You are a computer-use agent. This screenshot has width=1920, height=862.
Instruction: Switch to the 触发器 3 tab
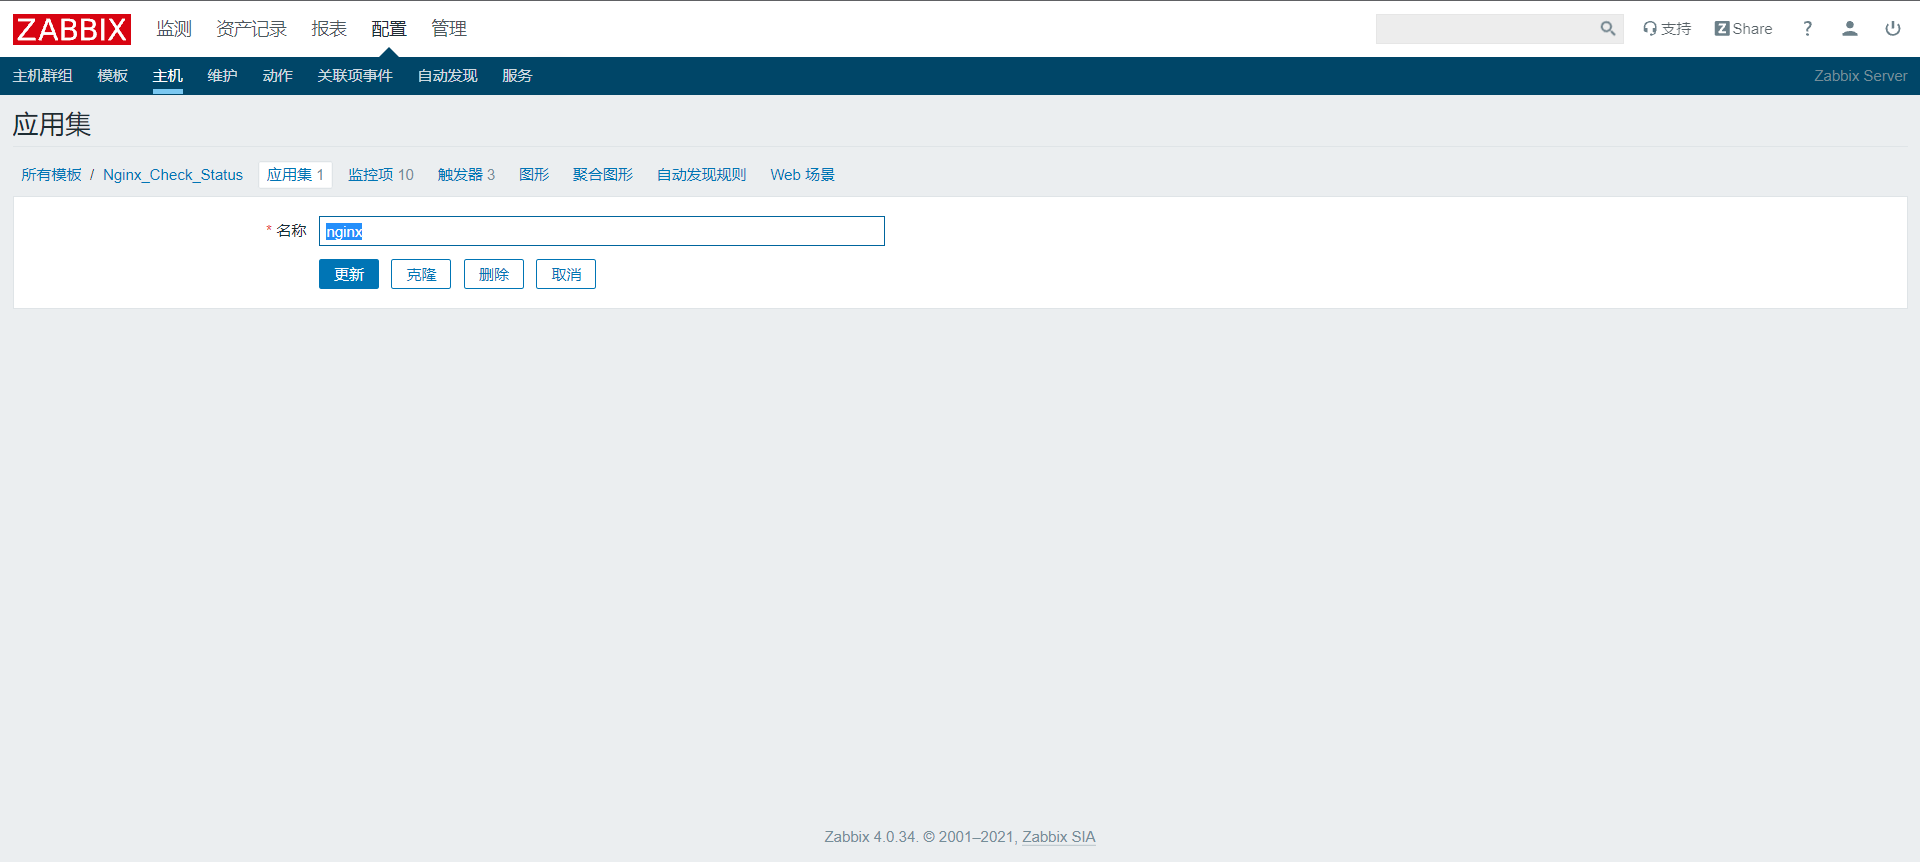(x=467, y=175)
